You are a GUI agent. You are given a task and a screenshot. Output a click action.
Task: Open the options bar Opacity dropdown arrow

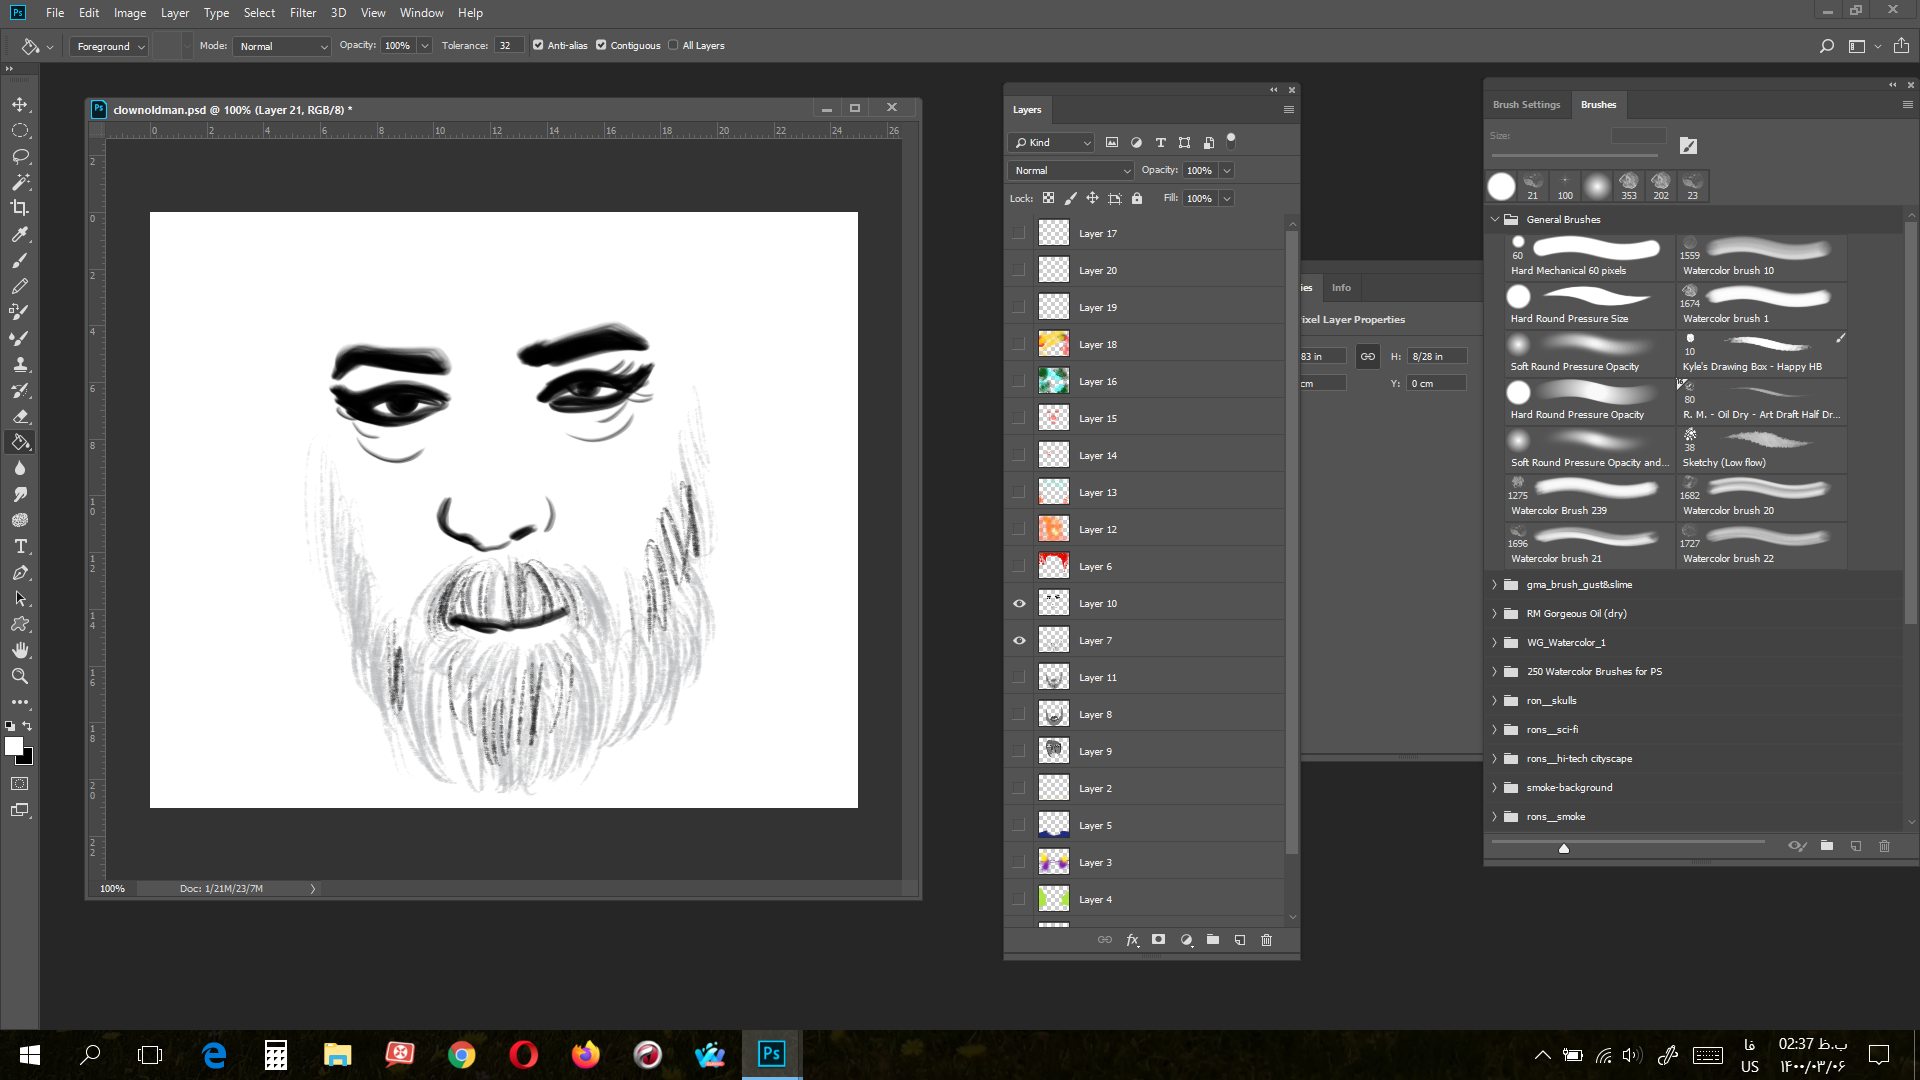pyautogui.click(x=425, y=46)
